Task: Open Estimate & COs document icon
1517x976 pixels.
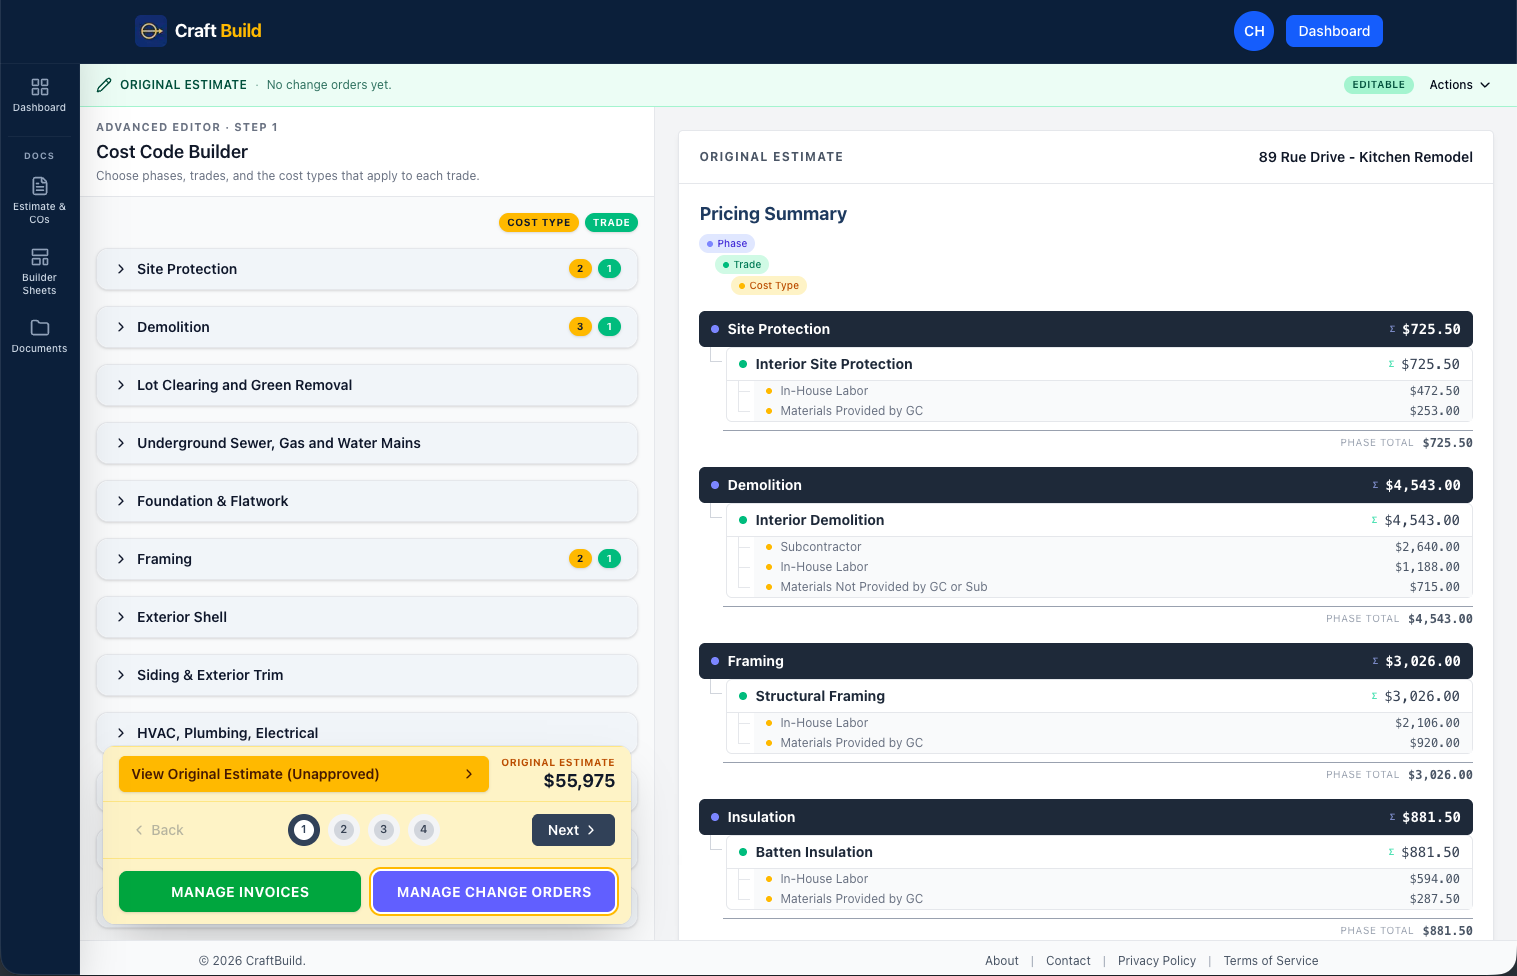Action: 40,186
